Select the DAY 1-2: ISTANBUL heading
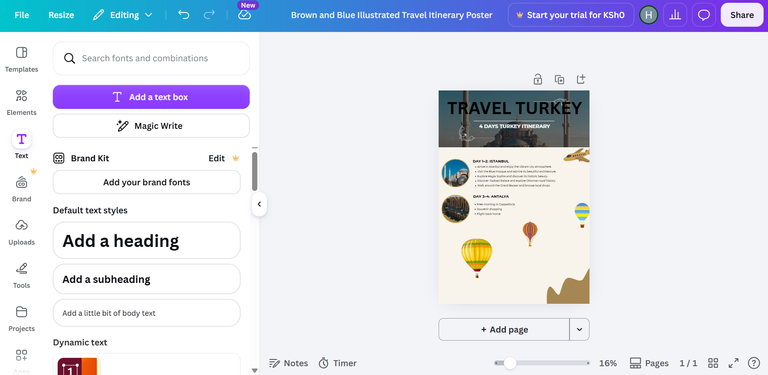Viewport: 768px width, 375px height. [491, 161]
